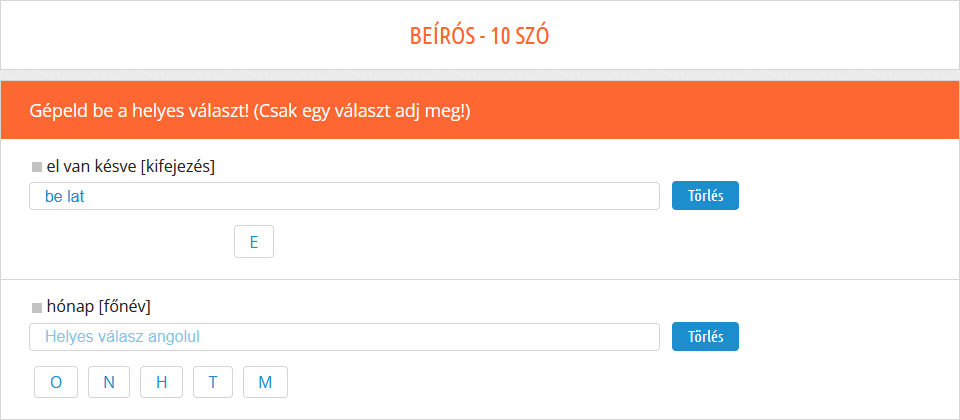Click the 'Gépeld be a helyes választ!' instruction
960x420 pixels.
[139, 110]
